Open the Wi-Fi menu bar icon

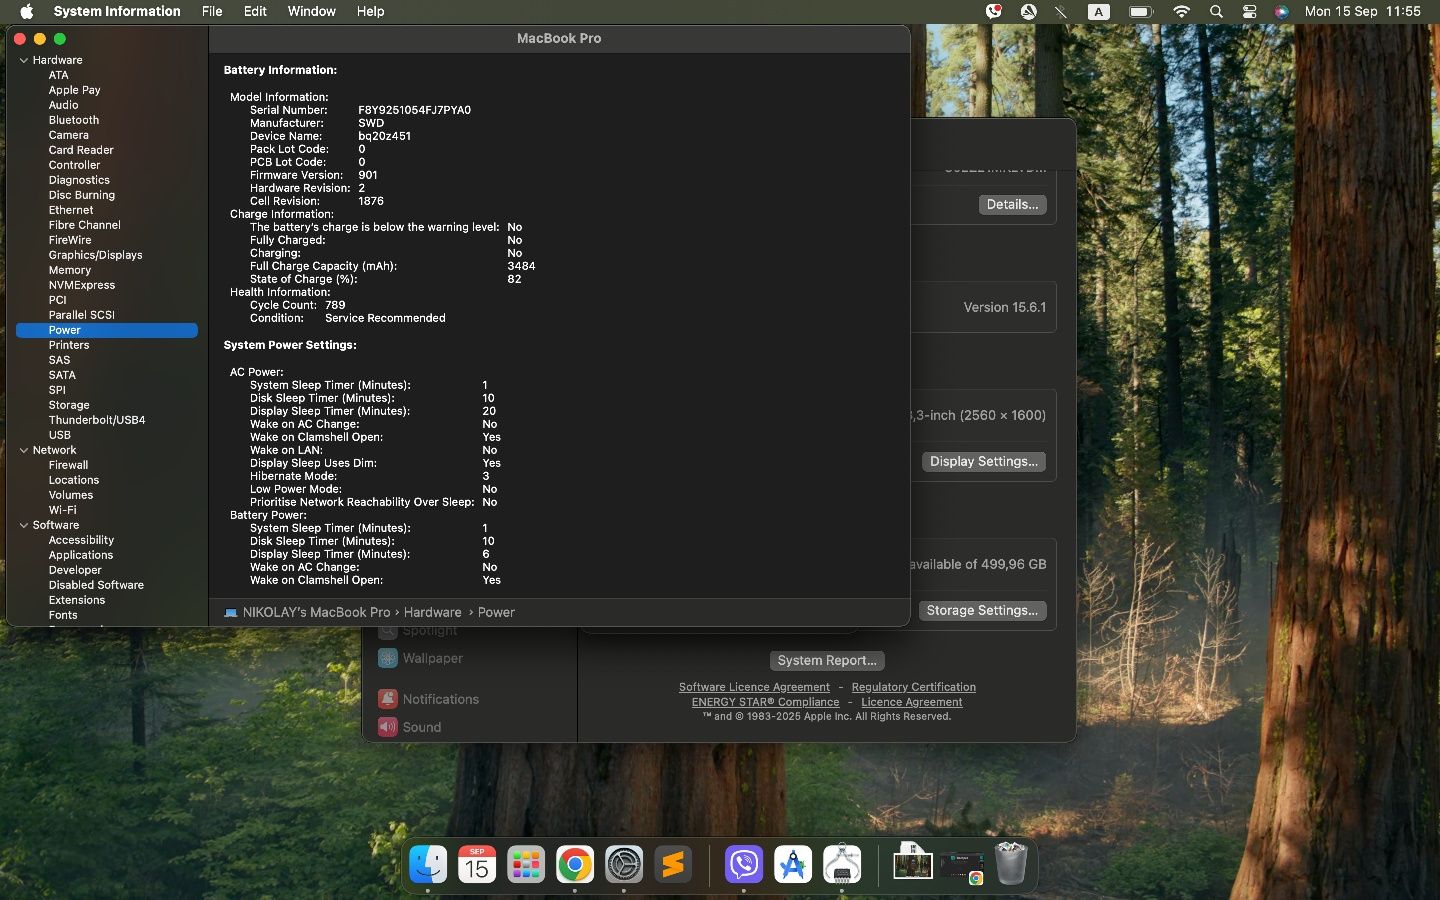click(x=1181, y=11)
